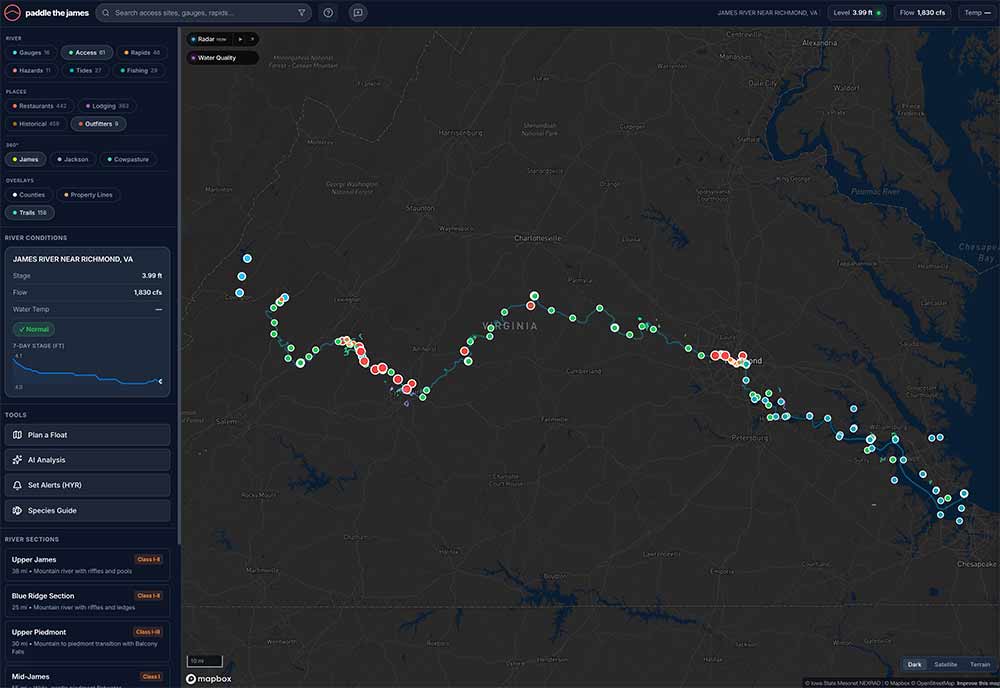Switch to the Satellite basemap
The width and height of the screenshot is (1000, 688).
coord(945,664)
